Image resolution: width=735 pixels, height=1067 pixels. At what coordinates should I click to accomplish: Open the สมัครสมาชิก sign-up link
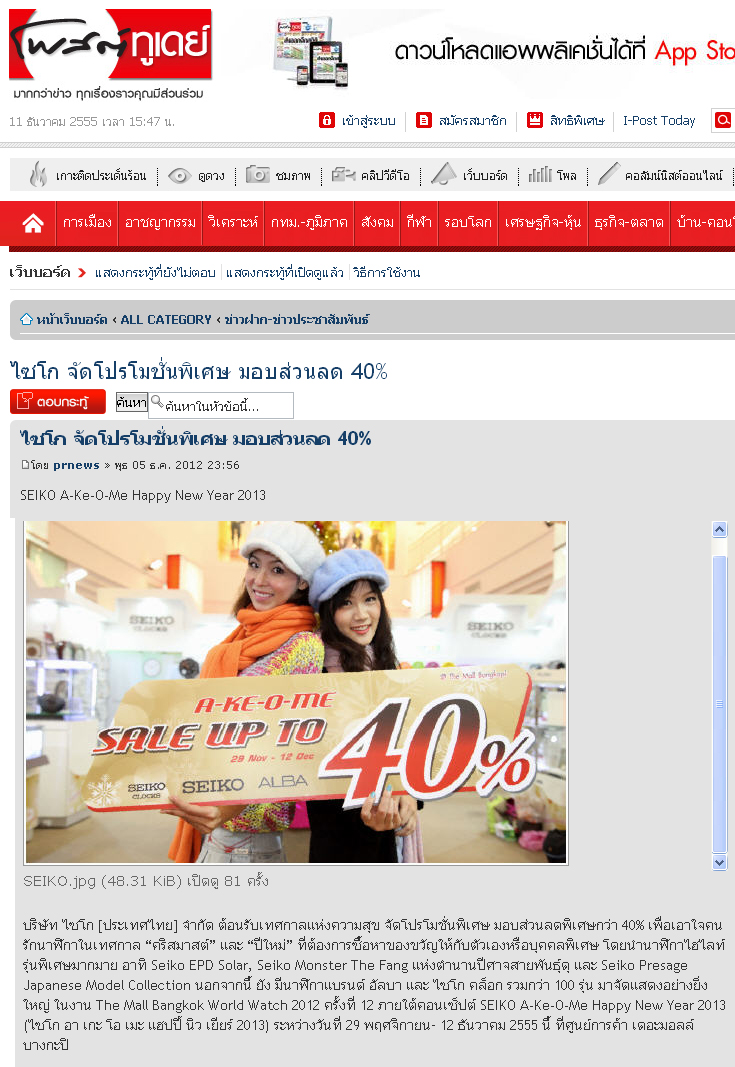[x=472, y=120]
